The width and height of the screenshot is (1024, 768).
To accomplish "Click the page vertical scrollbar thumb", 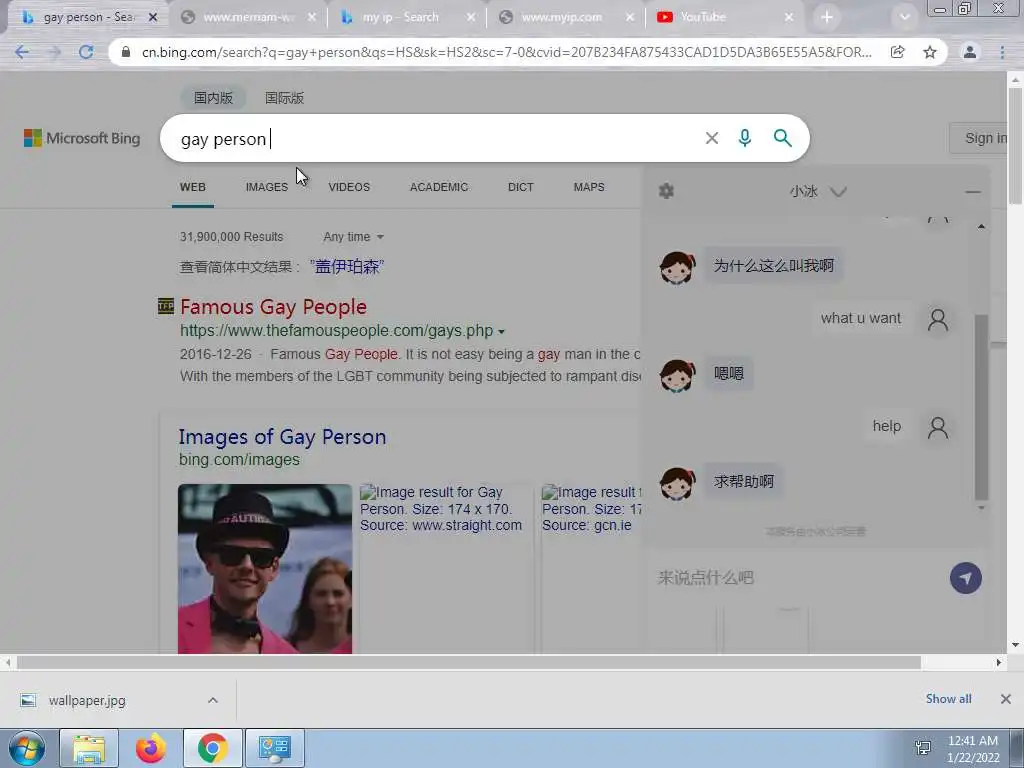I will (1015, 145).
